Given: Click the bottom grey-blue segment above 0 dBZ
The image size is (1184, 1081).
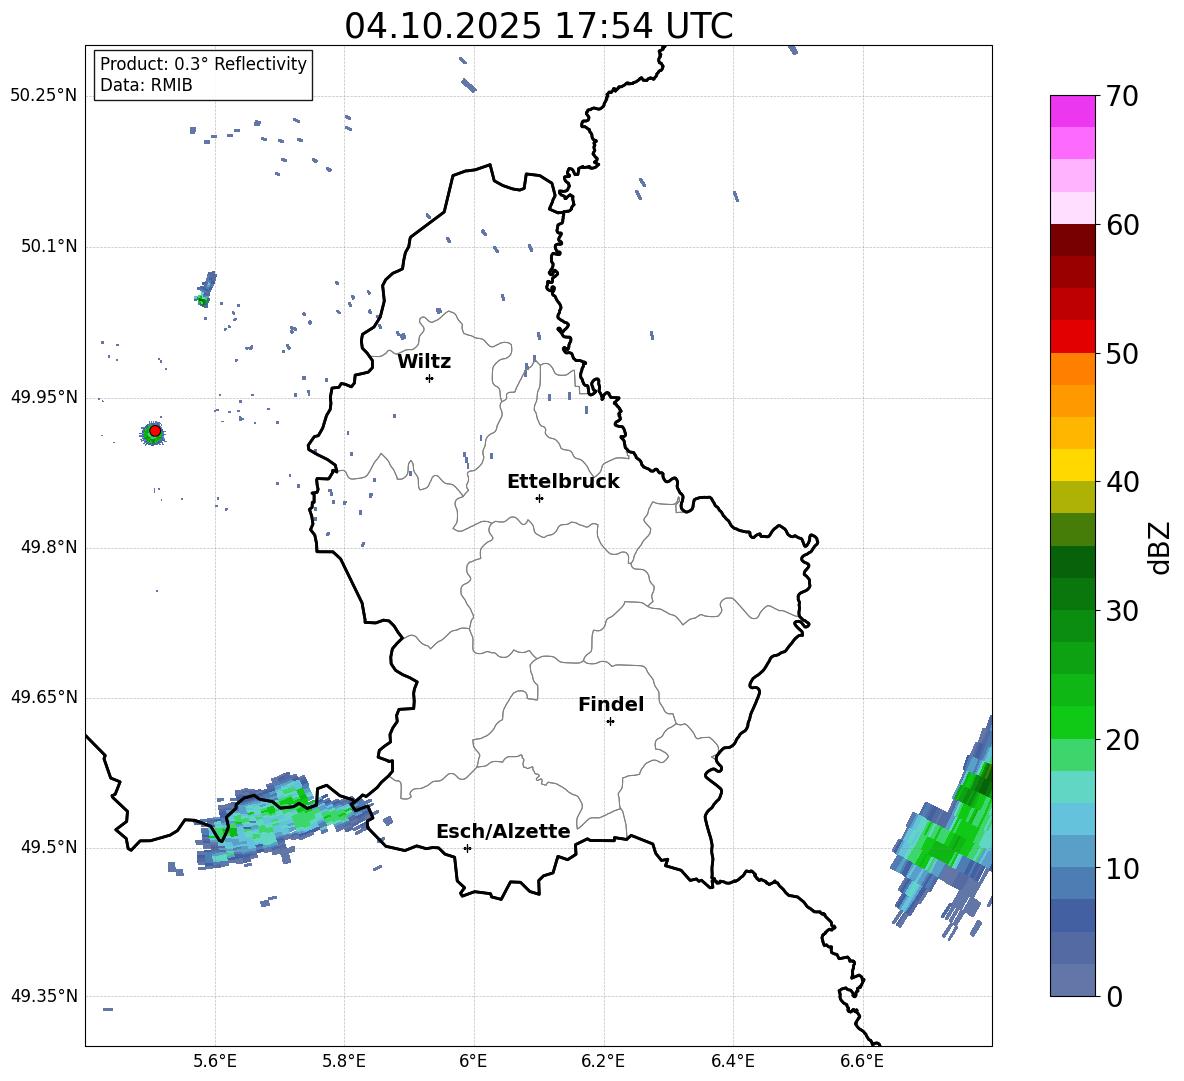Looking at the screenshot, I should tap(1072, 980).
